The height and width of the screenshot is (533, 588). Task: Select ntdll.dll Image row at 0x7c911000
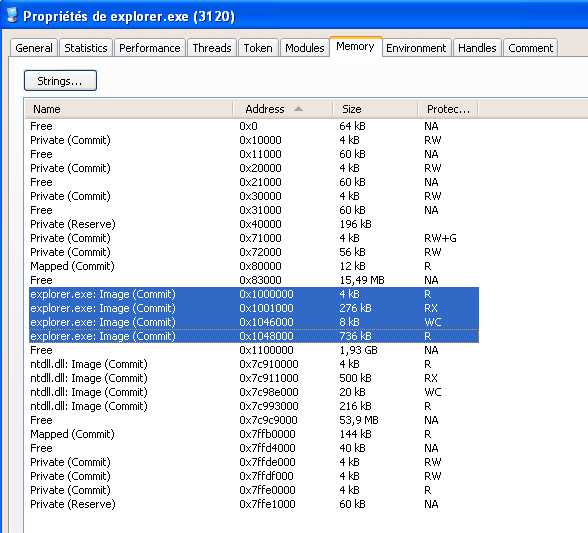pos(254,378)
